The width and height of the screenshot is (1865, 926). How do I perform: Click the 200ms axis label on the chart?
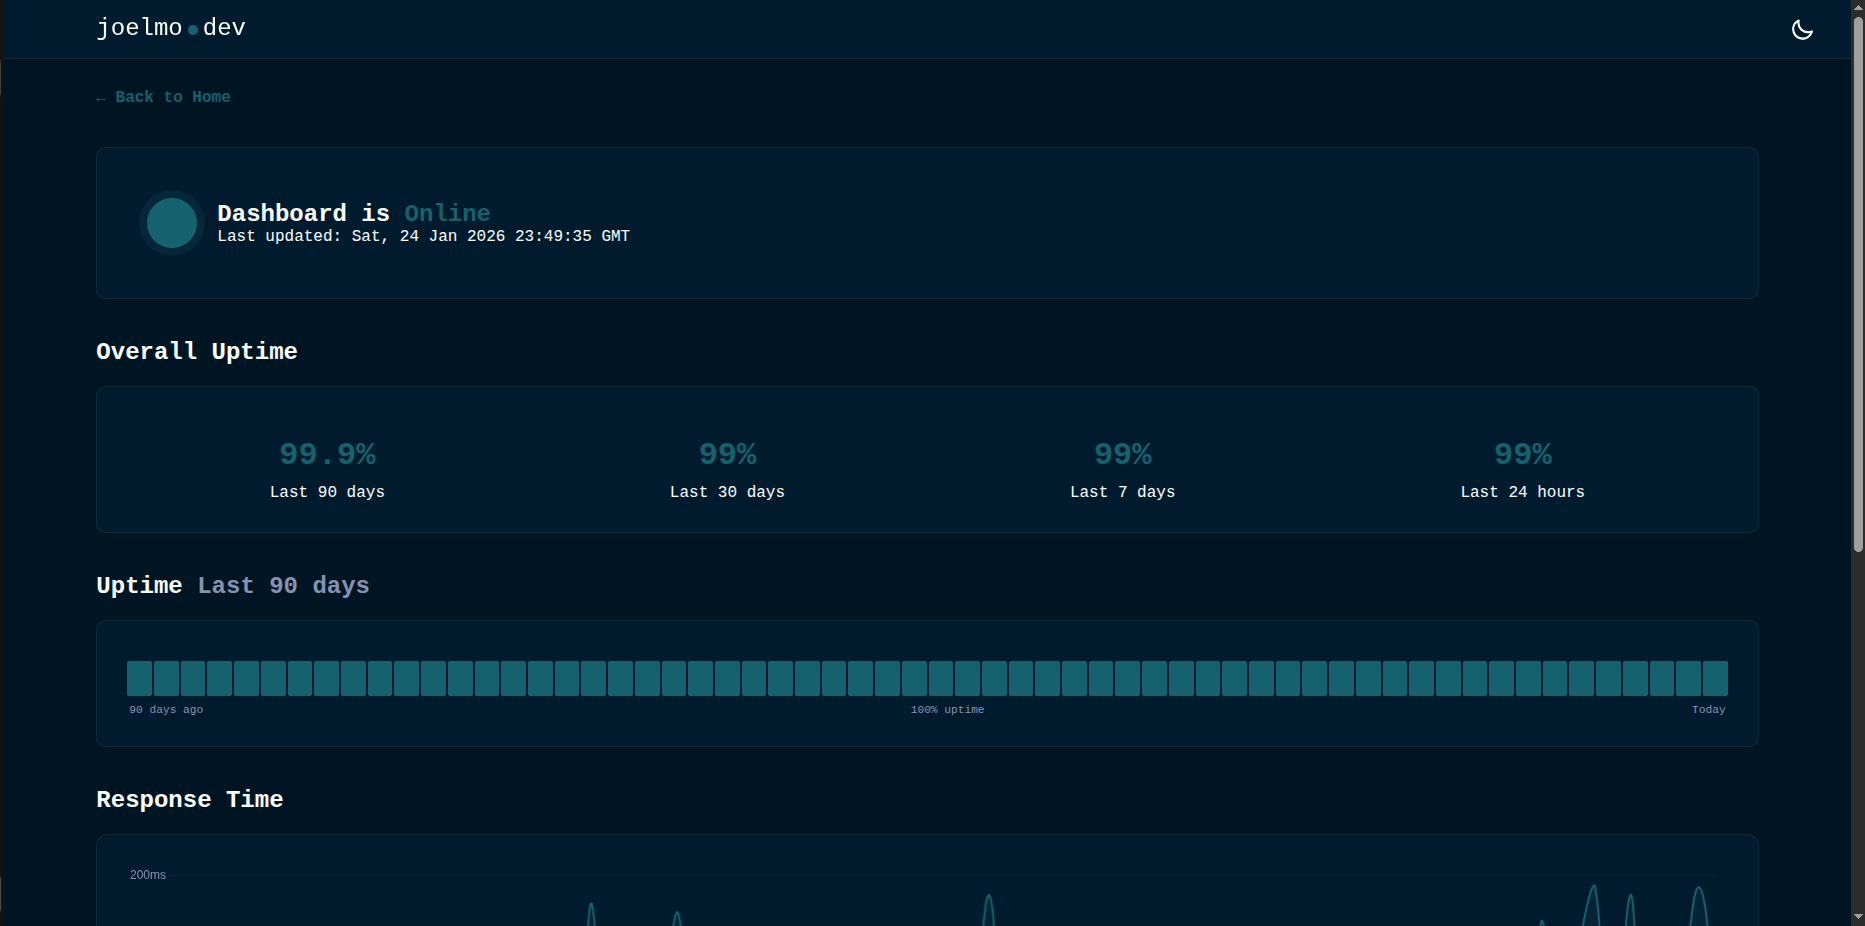[148, 875]
